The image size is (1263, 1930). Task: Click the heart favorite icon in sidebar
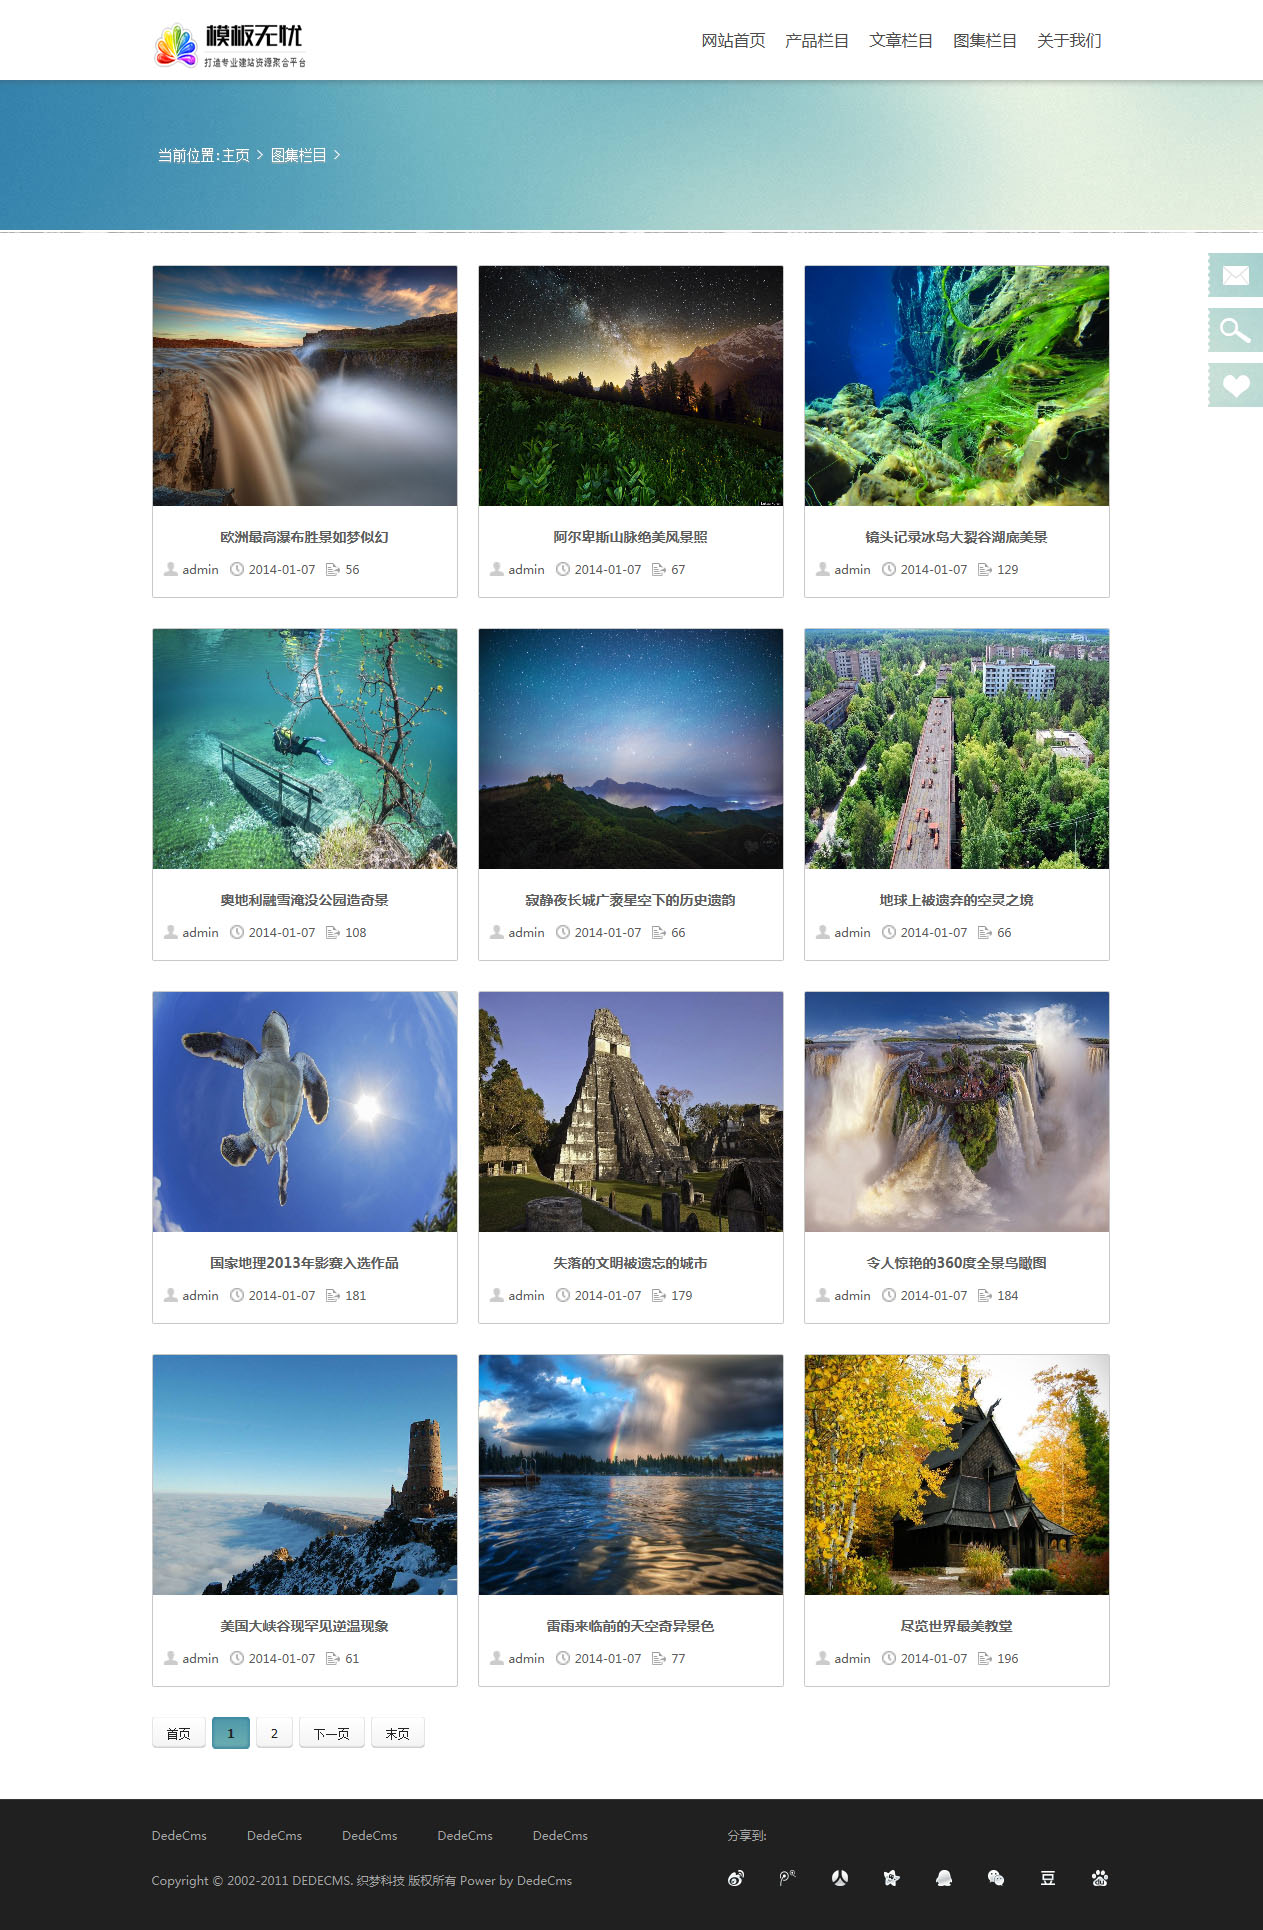tap(1236, 385)
